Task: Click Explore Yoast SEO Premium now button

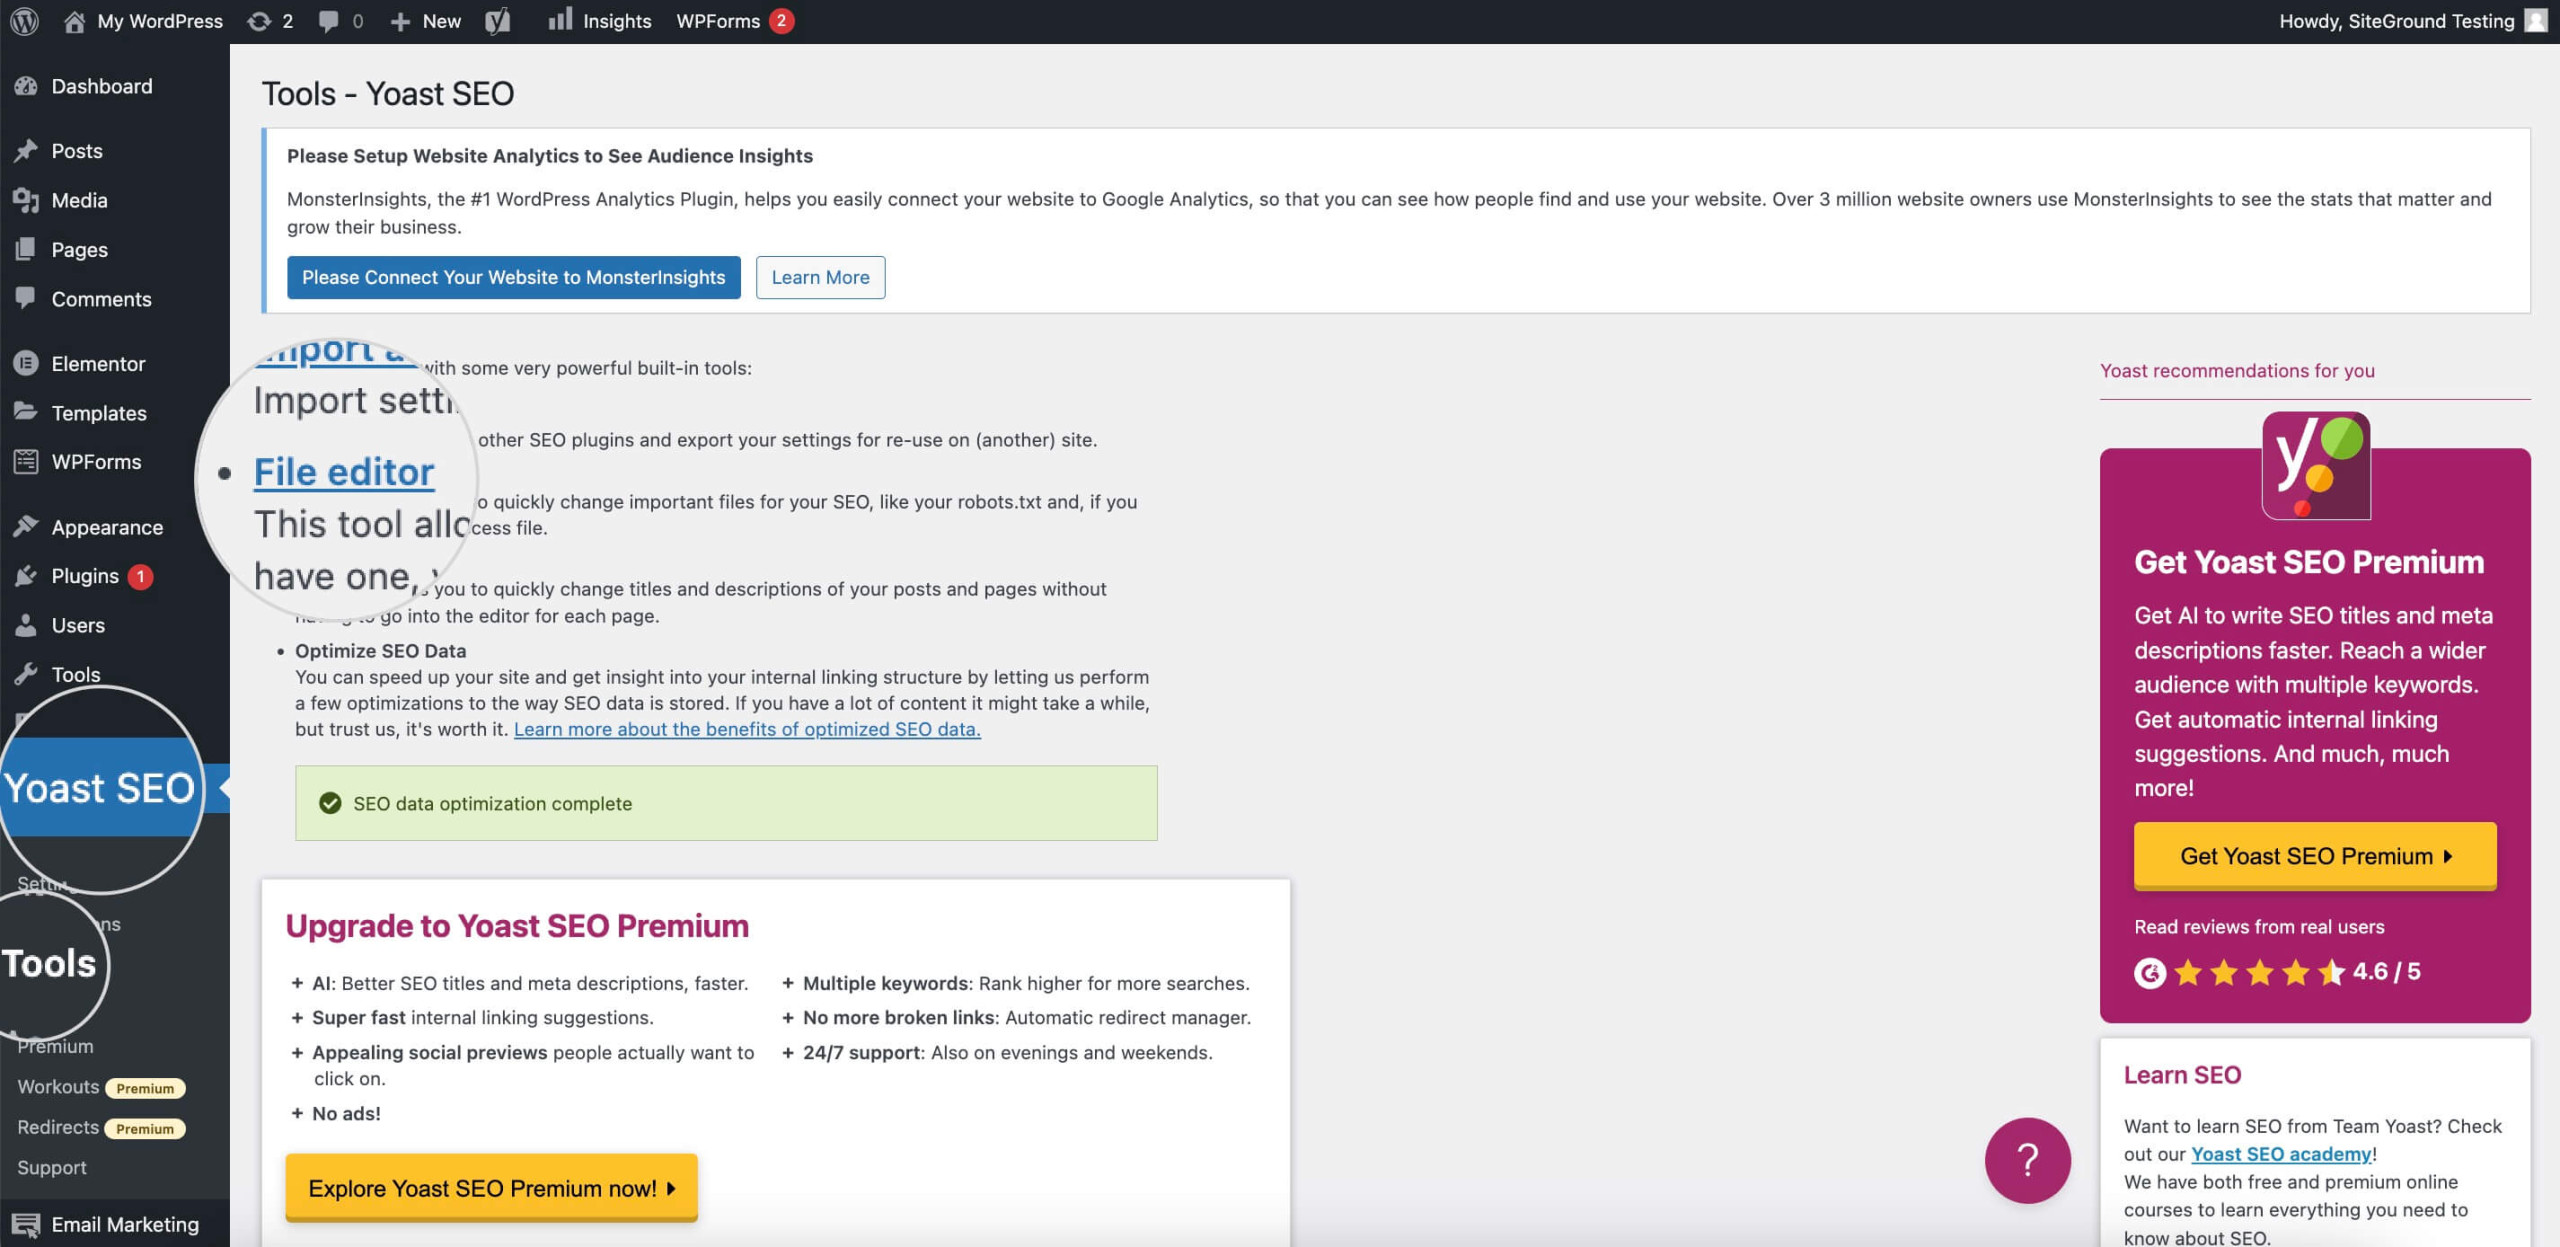Action: tap(491, 1188)
